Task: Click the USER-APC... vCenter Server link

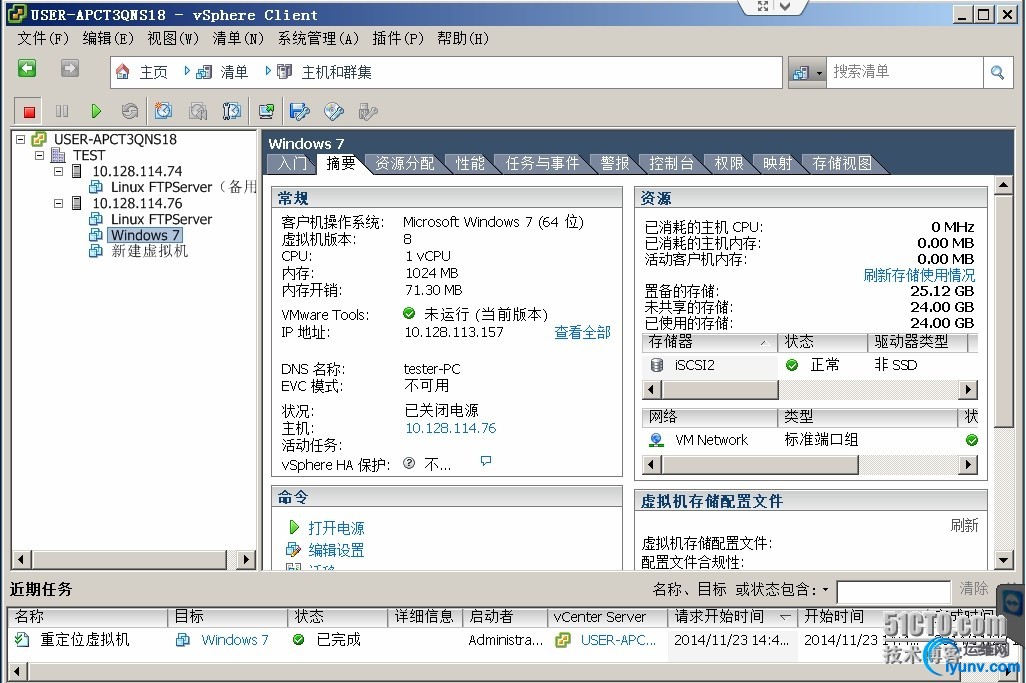Action: [x=618, y=640]
